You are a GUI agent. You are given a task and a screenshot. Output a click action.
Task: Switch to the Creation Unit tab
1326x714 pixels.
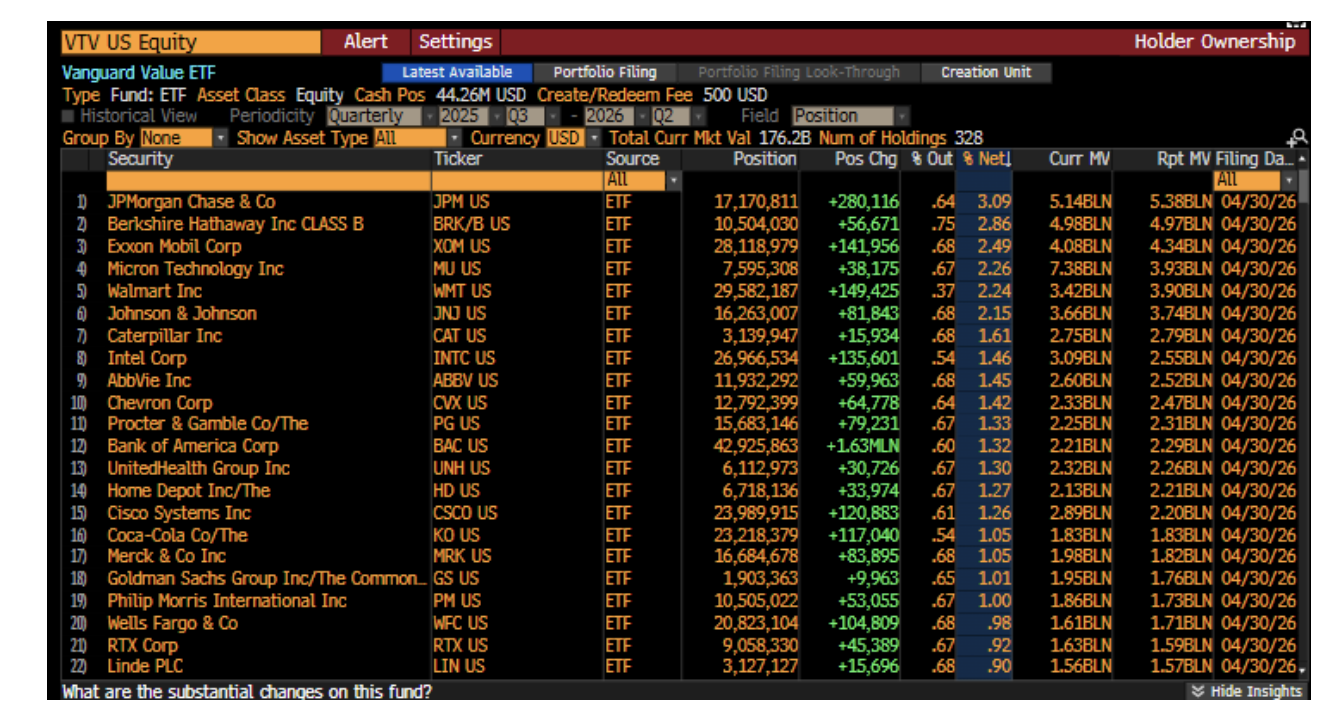click(x=985, y=72)
